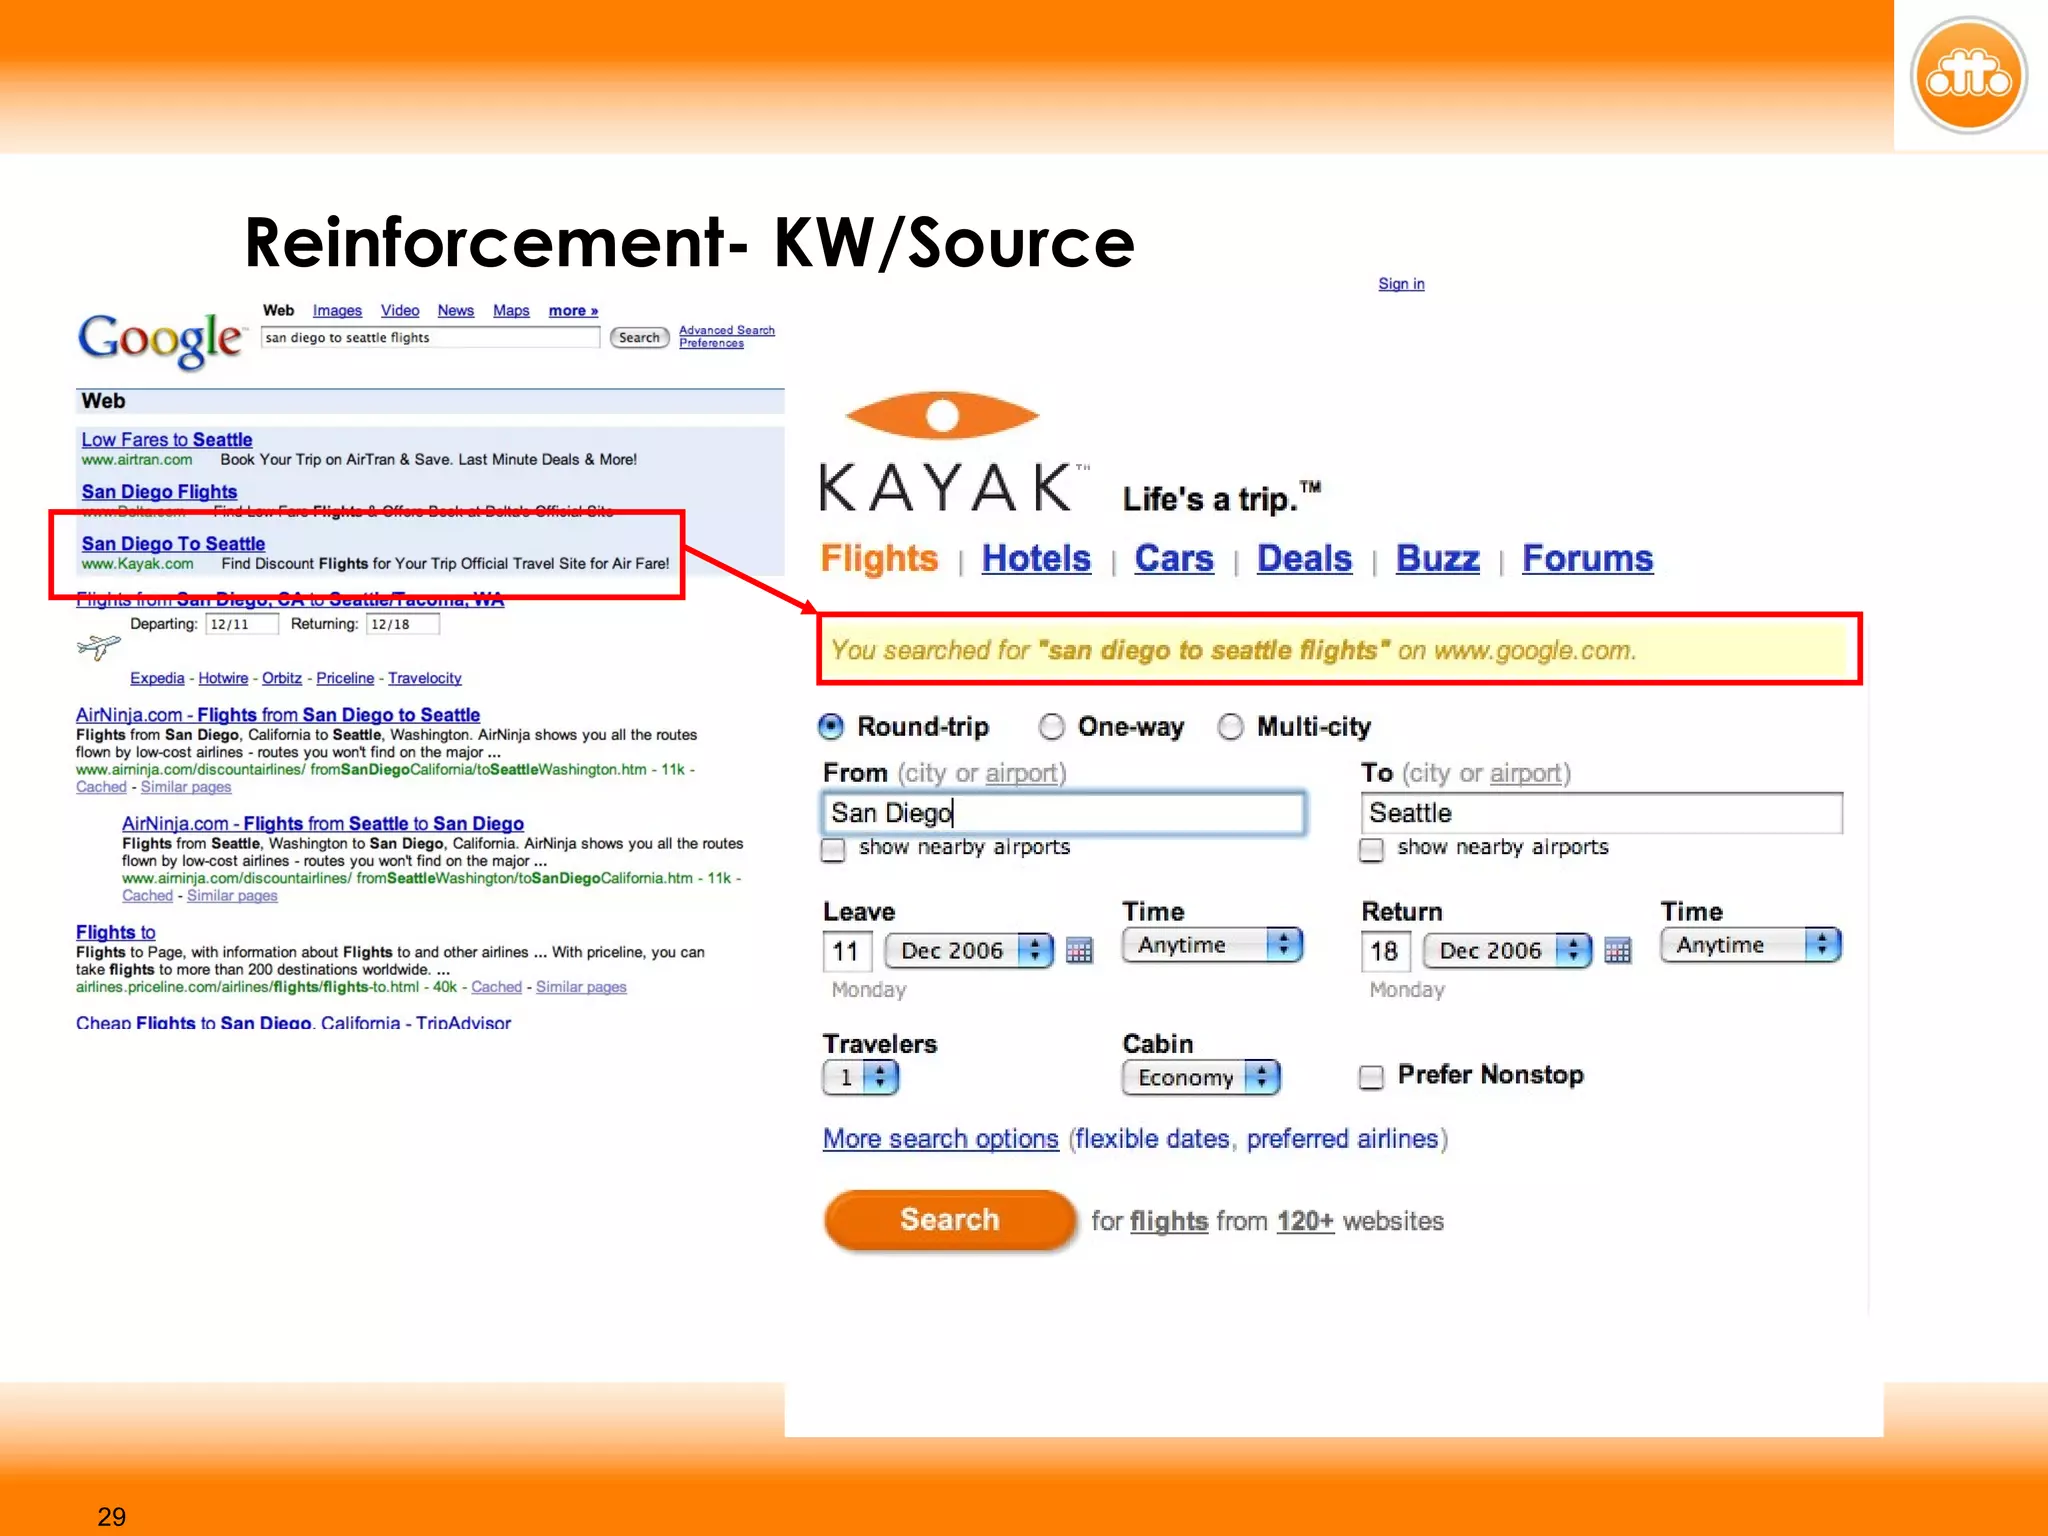The image size is (2048, 1536).
Task: Click the Google search query box
Action: tap(430, 338)
